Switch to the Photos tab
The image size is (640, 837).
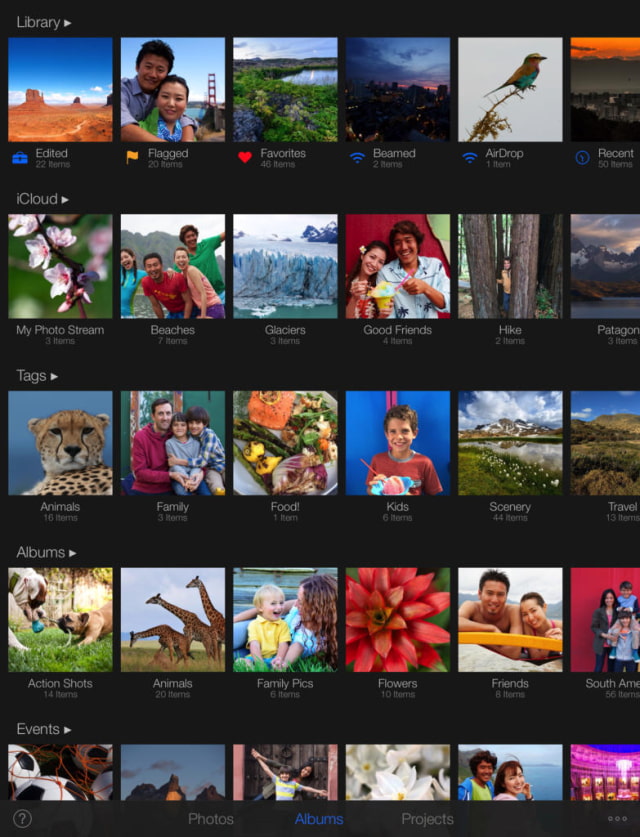pos(211,819)
